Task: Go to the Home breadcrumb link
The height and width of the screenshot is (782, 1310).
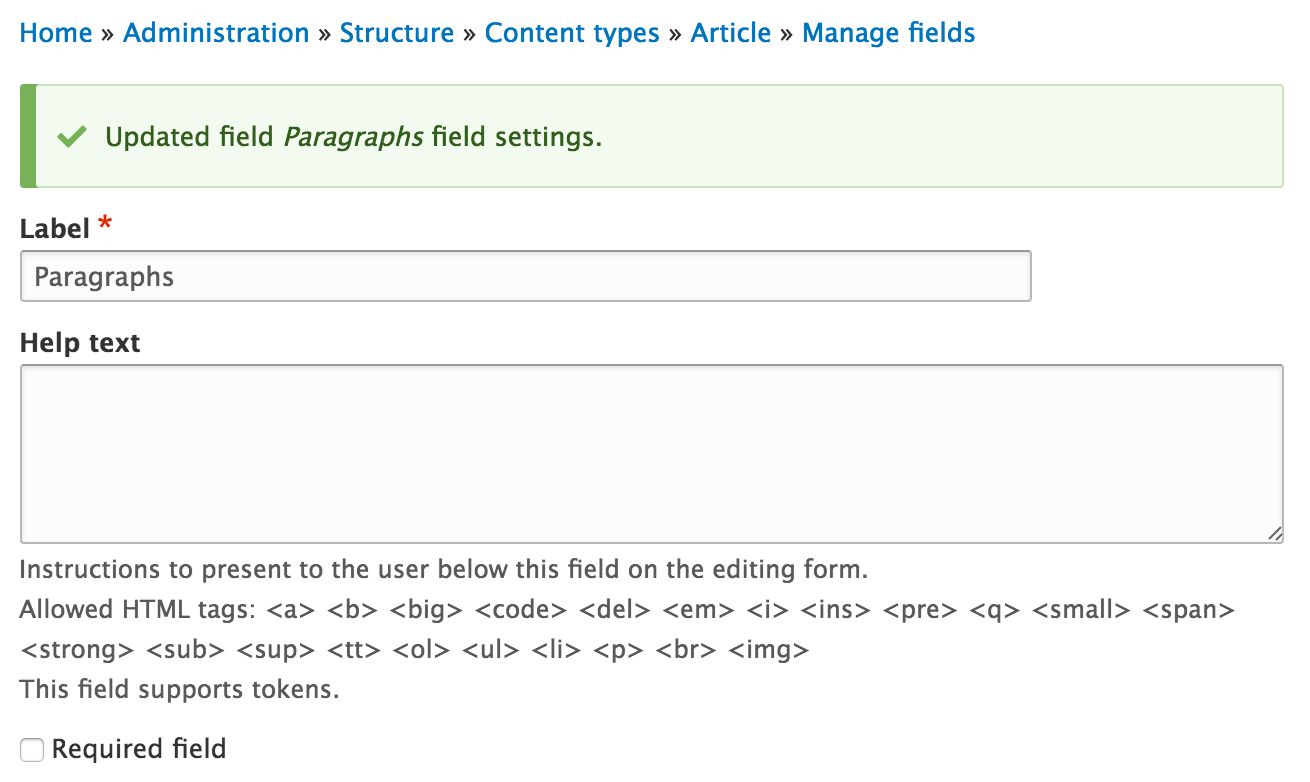Action: 56,33
